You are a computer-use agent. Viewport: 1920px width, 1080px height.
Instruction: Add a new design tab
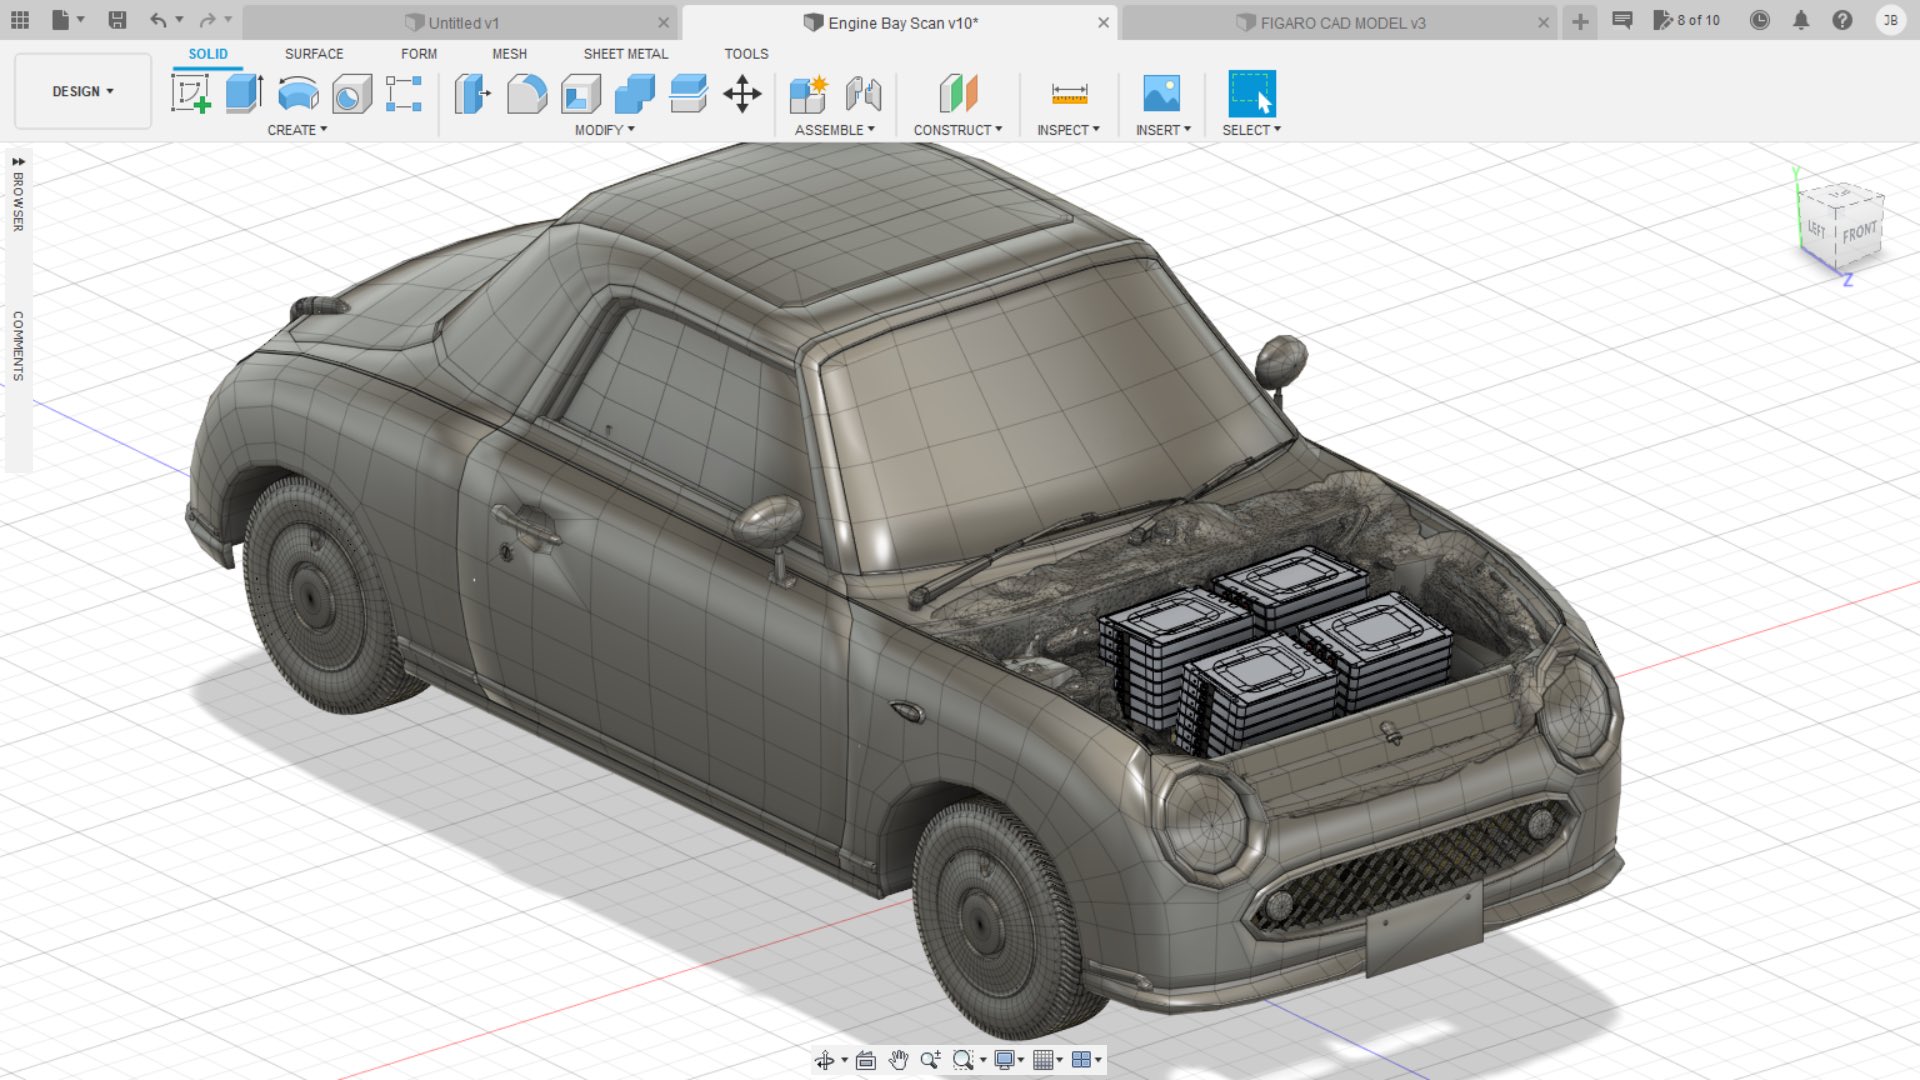pos(1580,22)
